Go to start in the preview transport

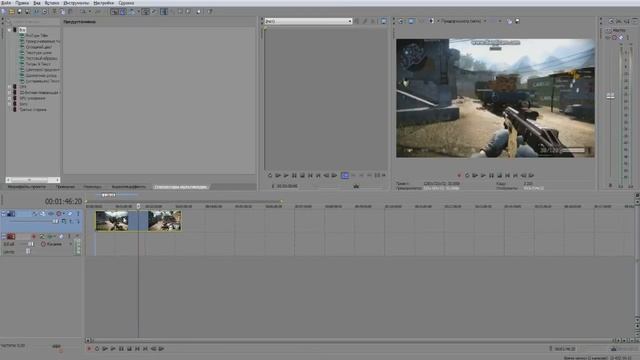[x=507, y=176]
